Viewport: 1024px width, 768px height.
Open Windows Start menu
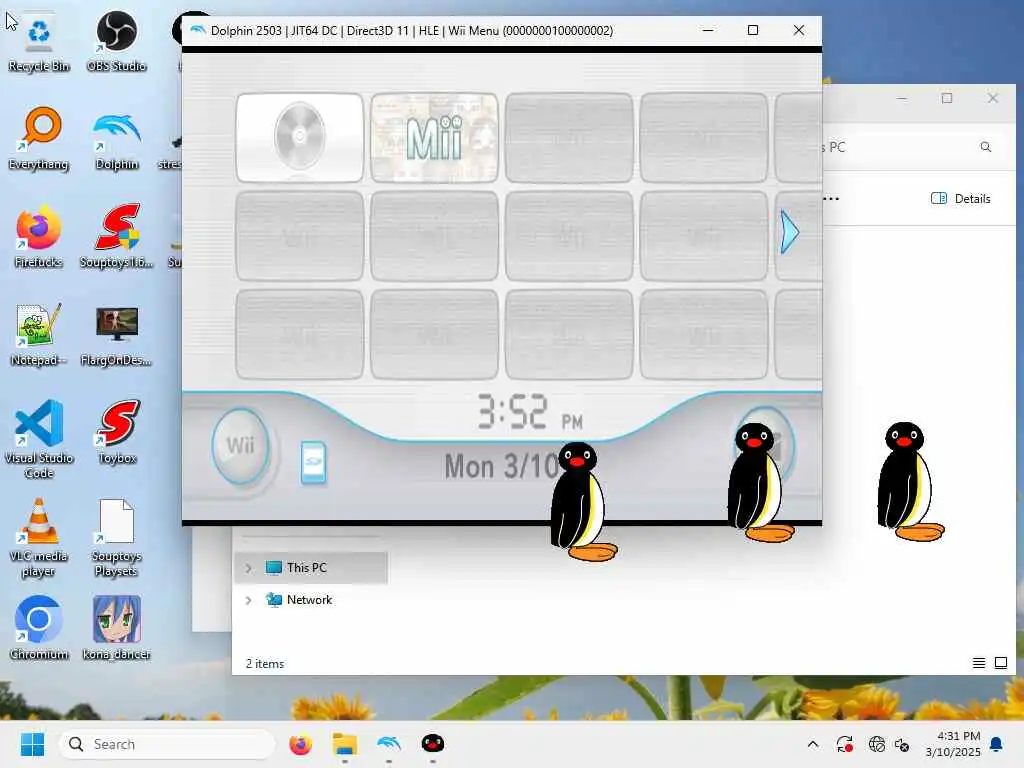32,744
